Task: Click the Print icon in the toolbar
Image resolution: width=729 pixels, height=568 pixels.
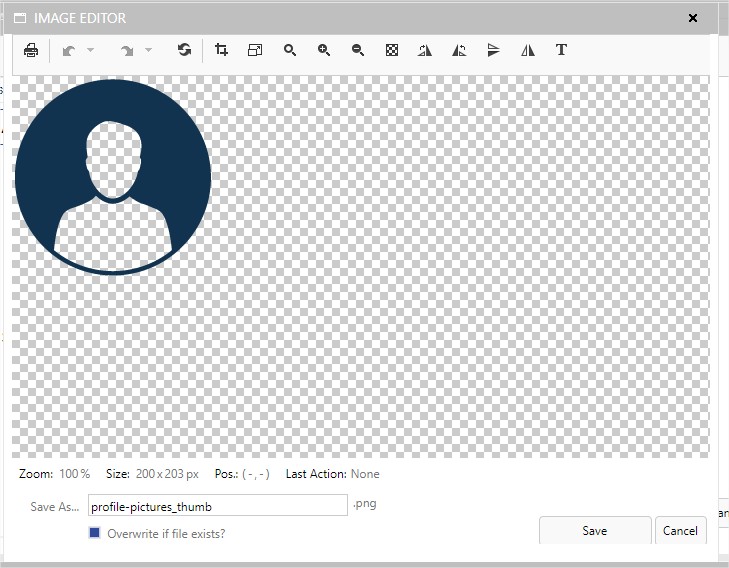Action: tap(31, 50)
